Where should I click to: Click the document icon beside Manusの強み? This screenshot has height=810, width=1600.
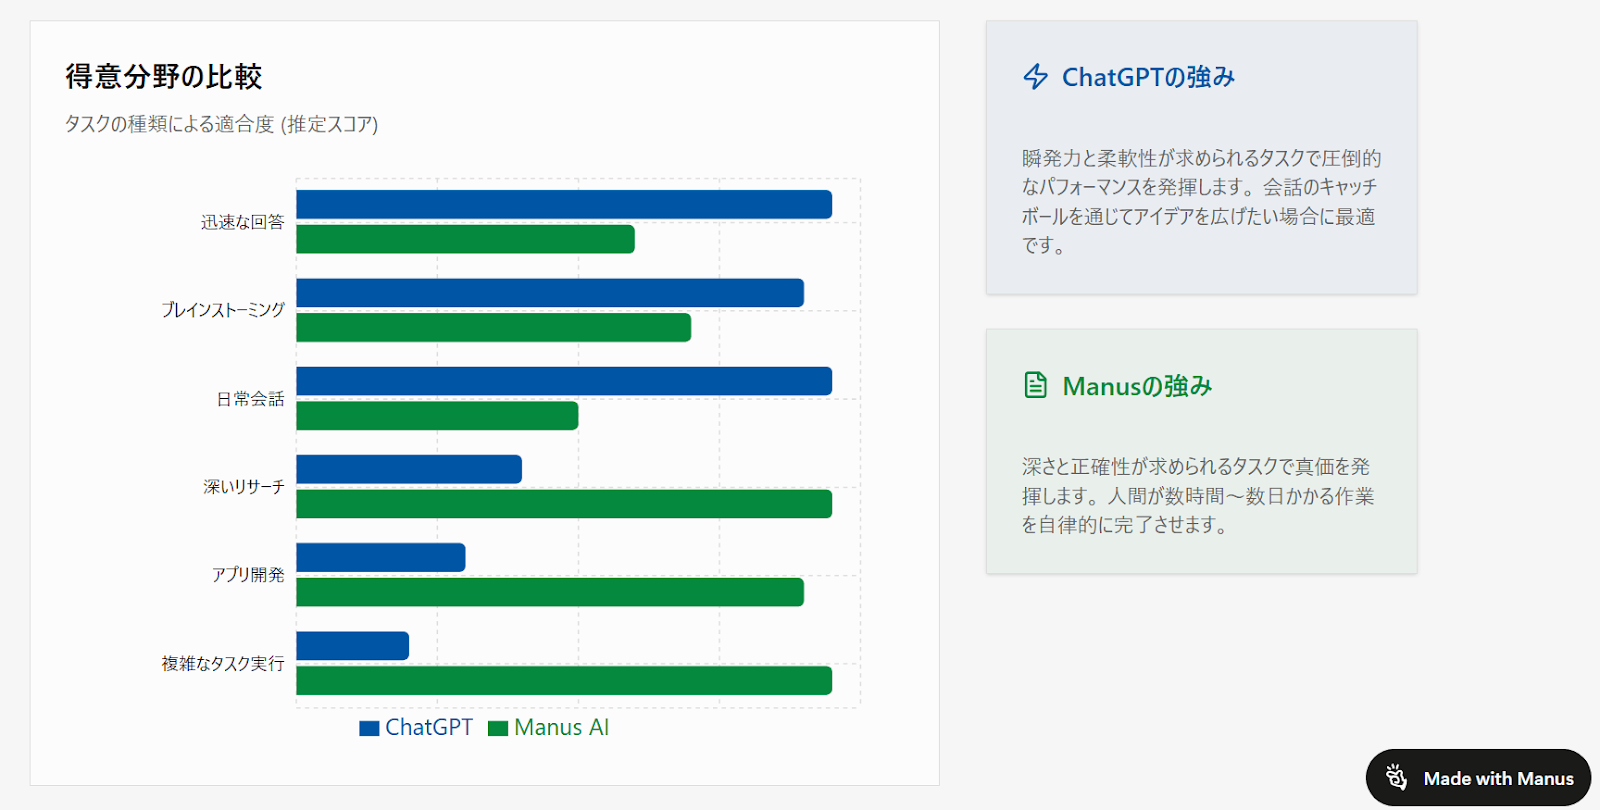point(1036,385)
